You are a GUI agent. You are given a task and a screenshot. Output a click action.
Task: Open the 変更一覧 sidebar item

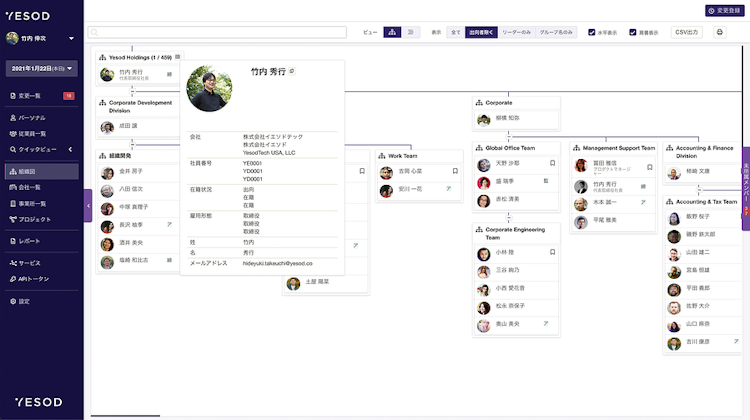point(42,96)
